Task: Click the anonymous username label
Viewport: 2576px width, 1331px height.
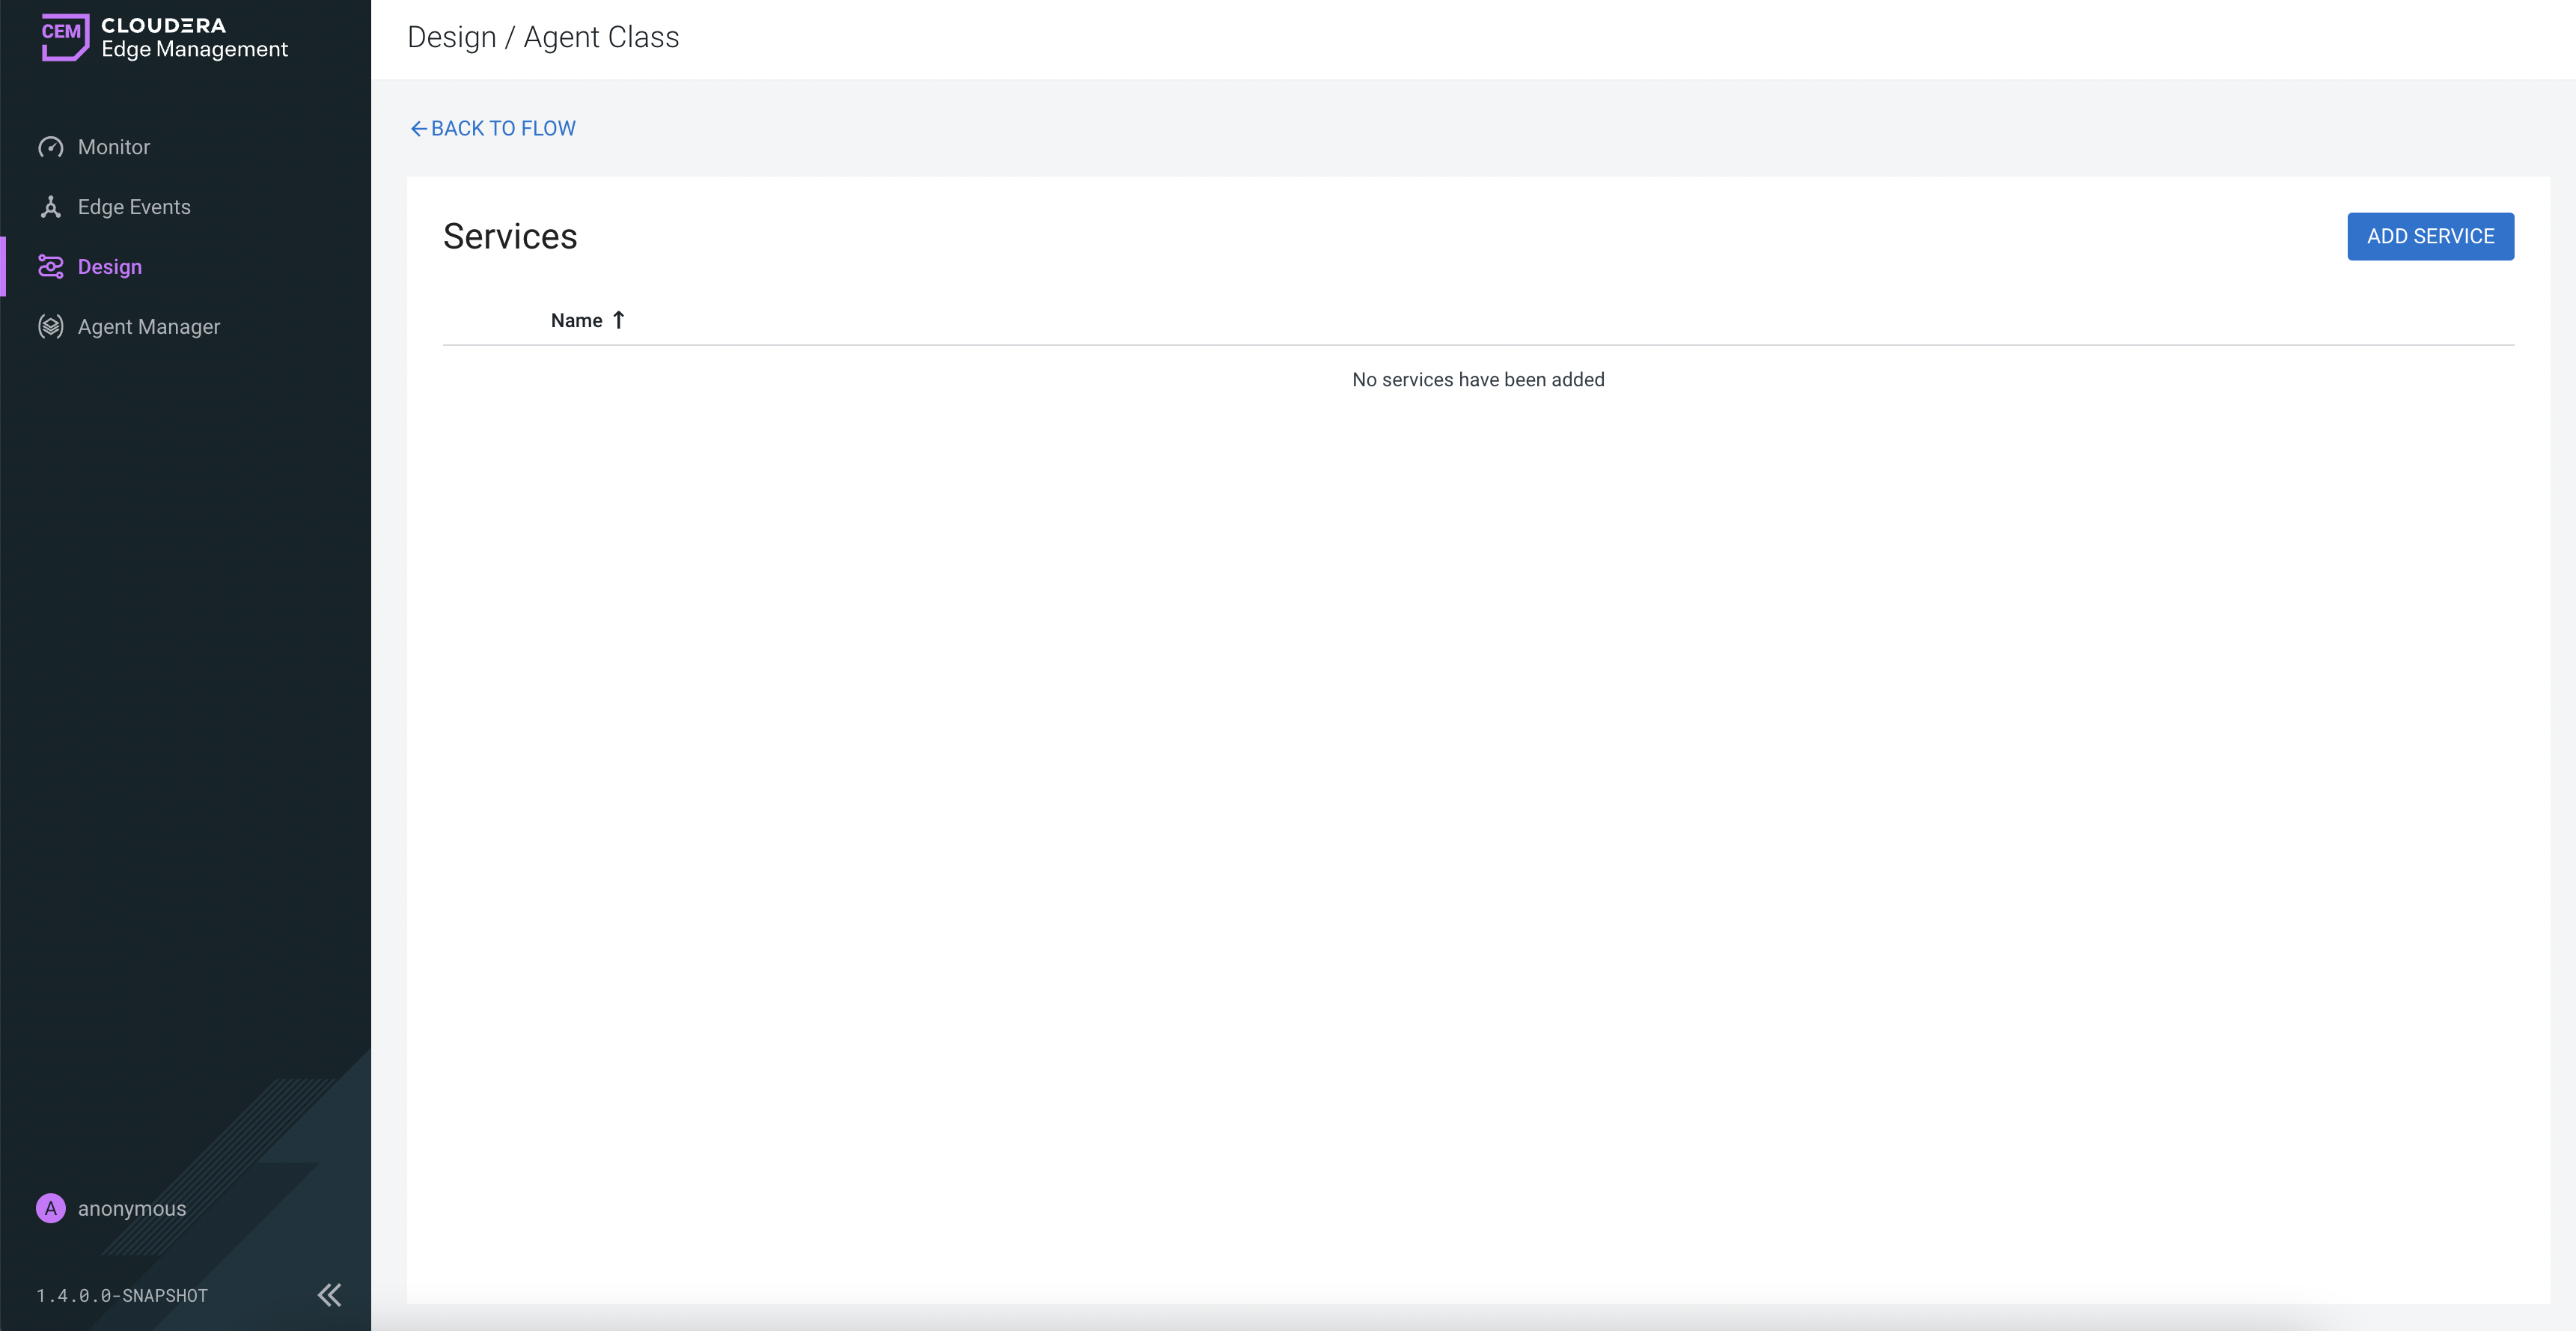Action: point(132,1208)
